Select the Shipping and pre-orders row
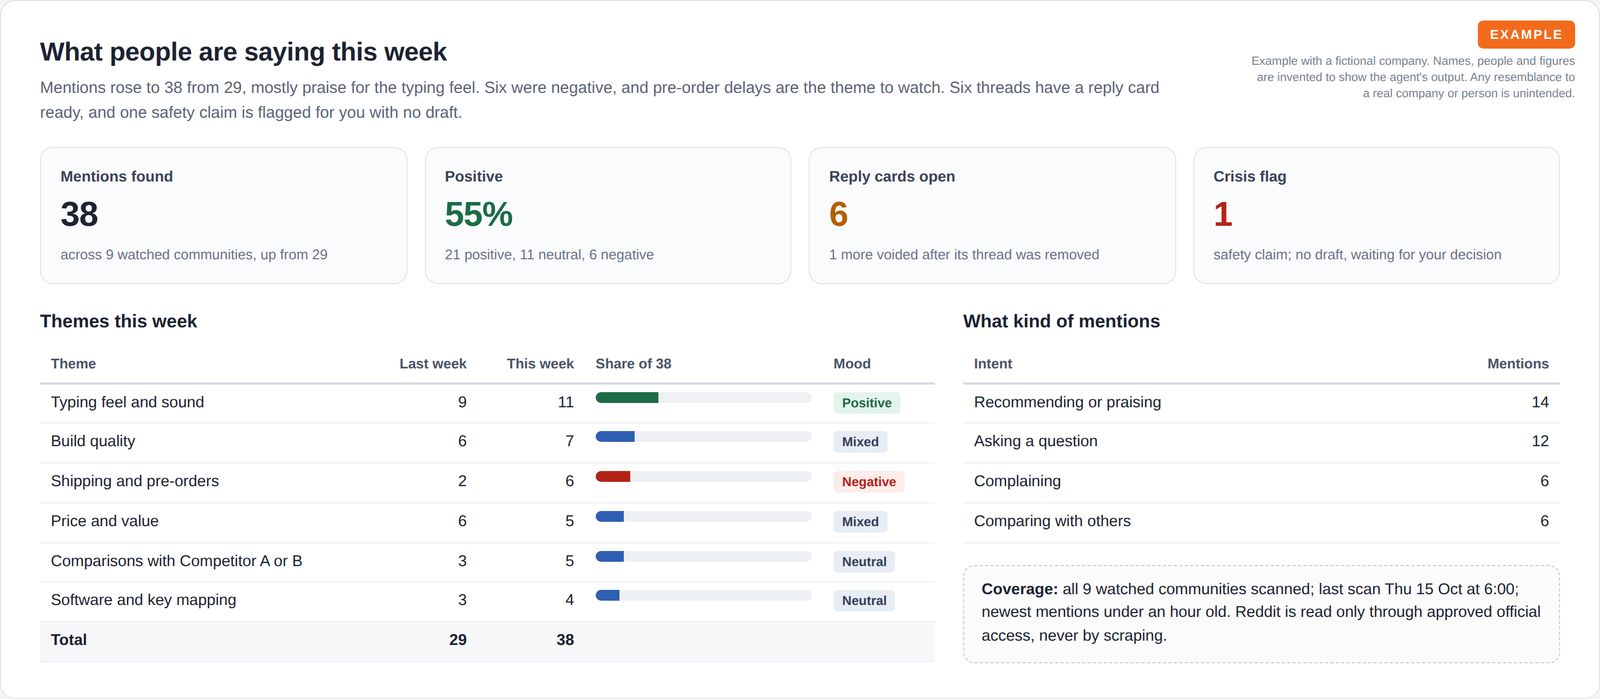The image size is (1600, 699). pos(487,482)
